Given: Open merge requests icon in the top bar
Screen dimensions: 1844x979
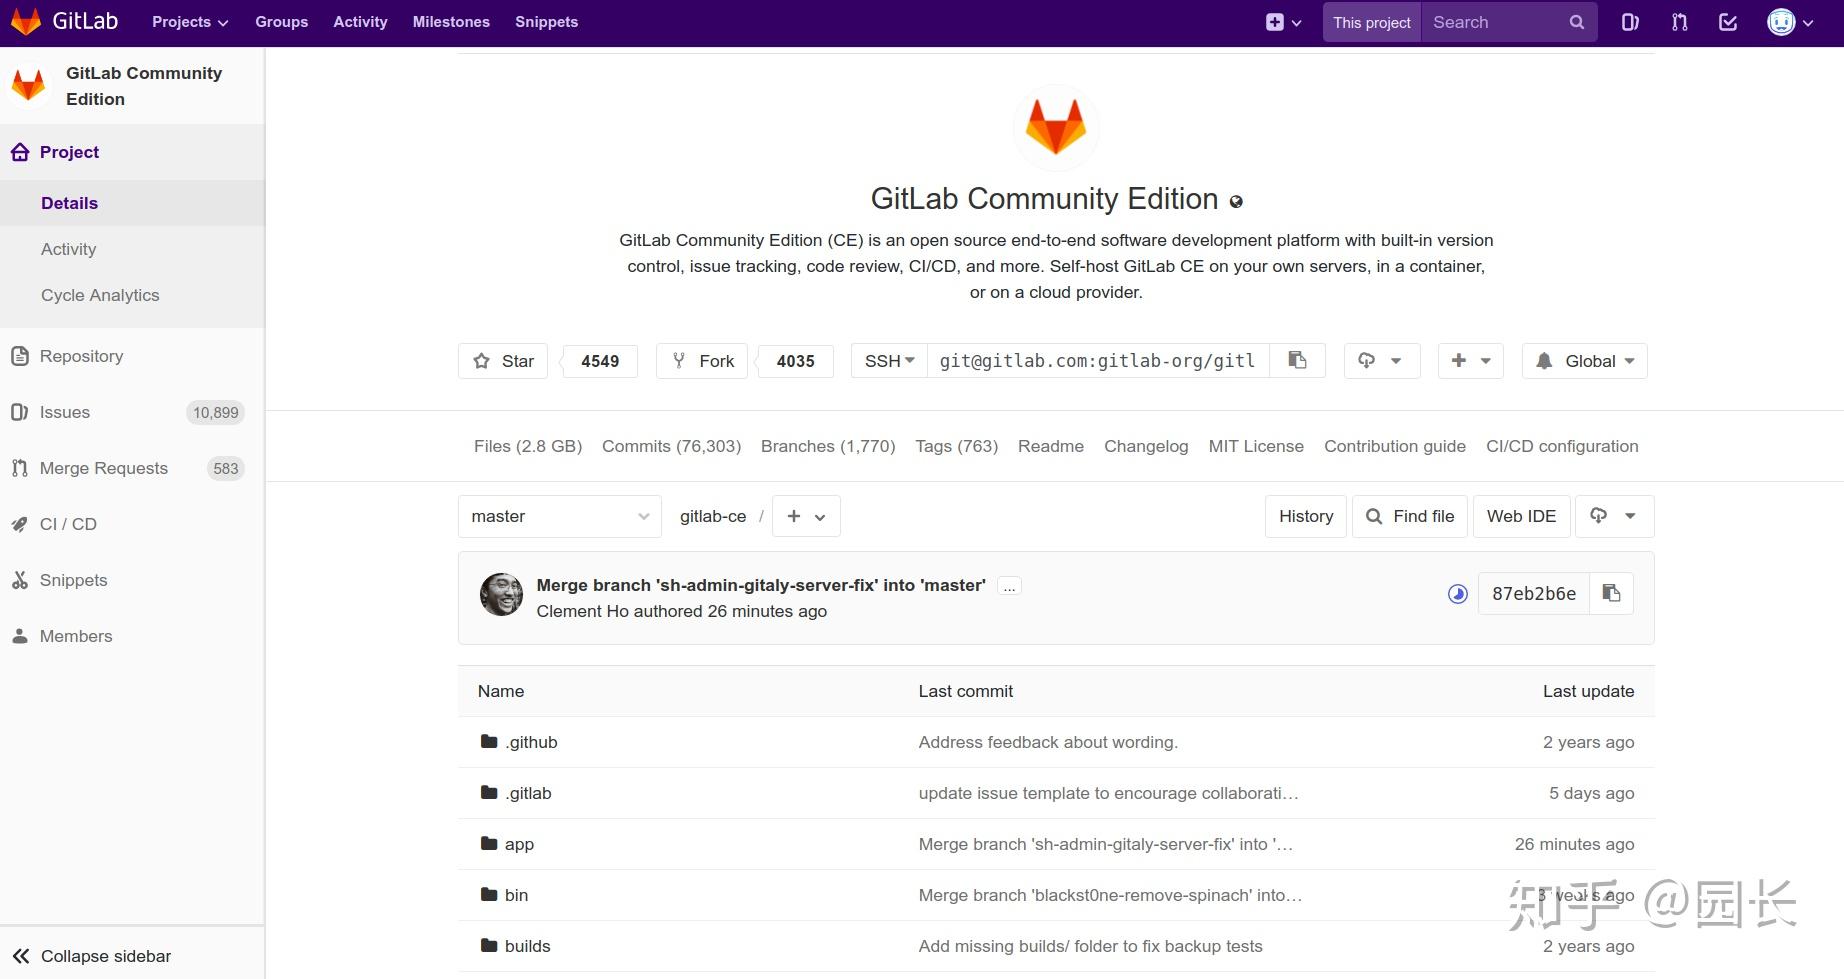Looking at the screenshot, I should (x=1679, y=21).
